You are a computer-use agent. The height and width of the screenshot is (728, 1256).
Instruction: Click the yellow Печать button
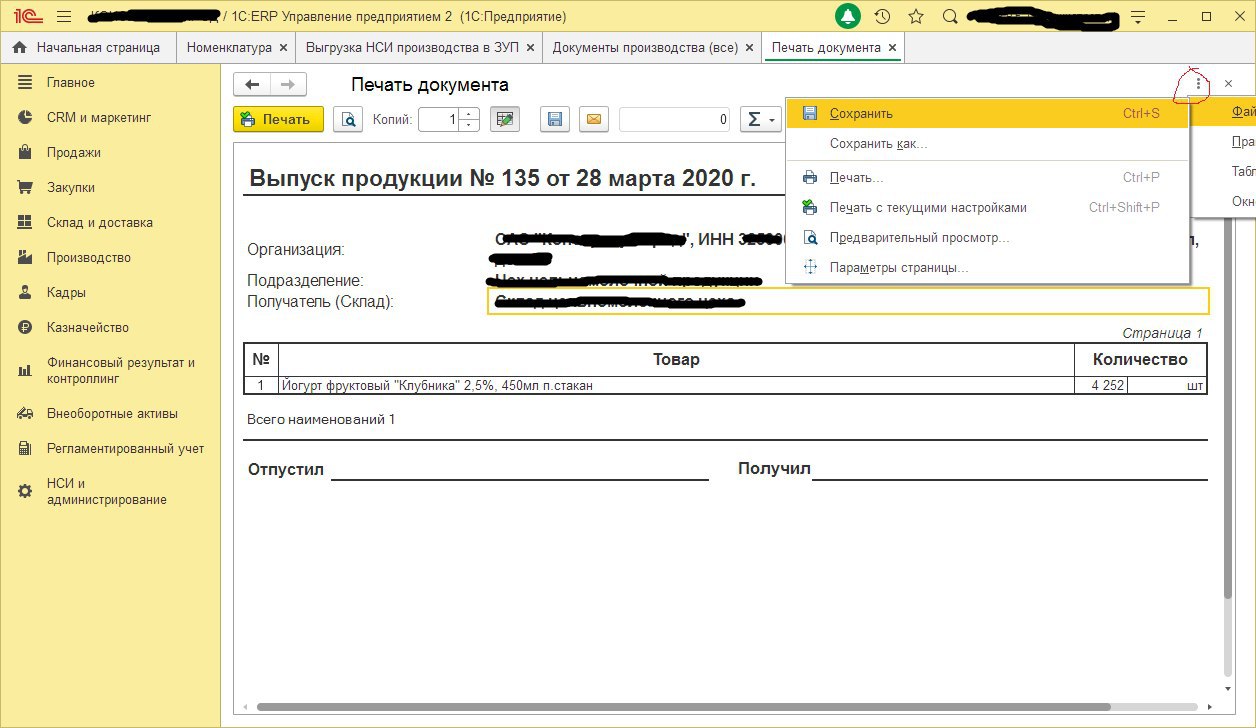pyautogui.click(x=278, y=120)
